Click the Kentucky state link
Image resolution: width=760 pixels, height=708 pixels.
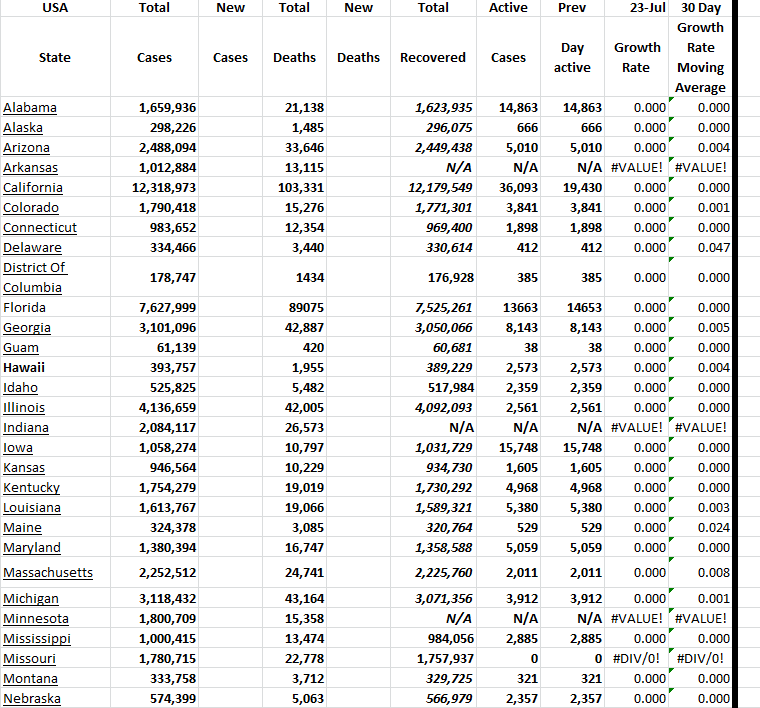click(31, 487)
